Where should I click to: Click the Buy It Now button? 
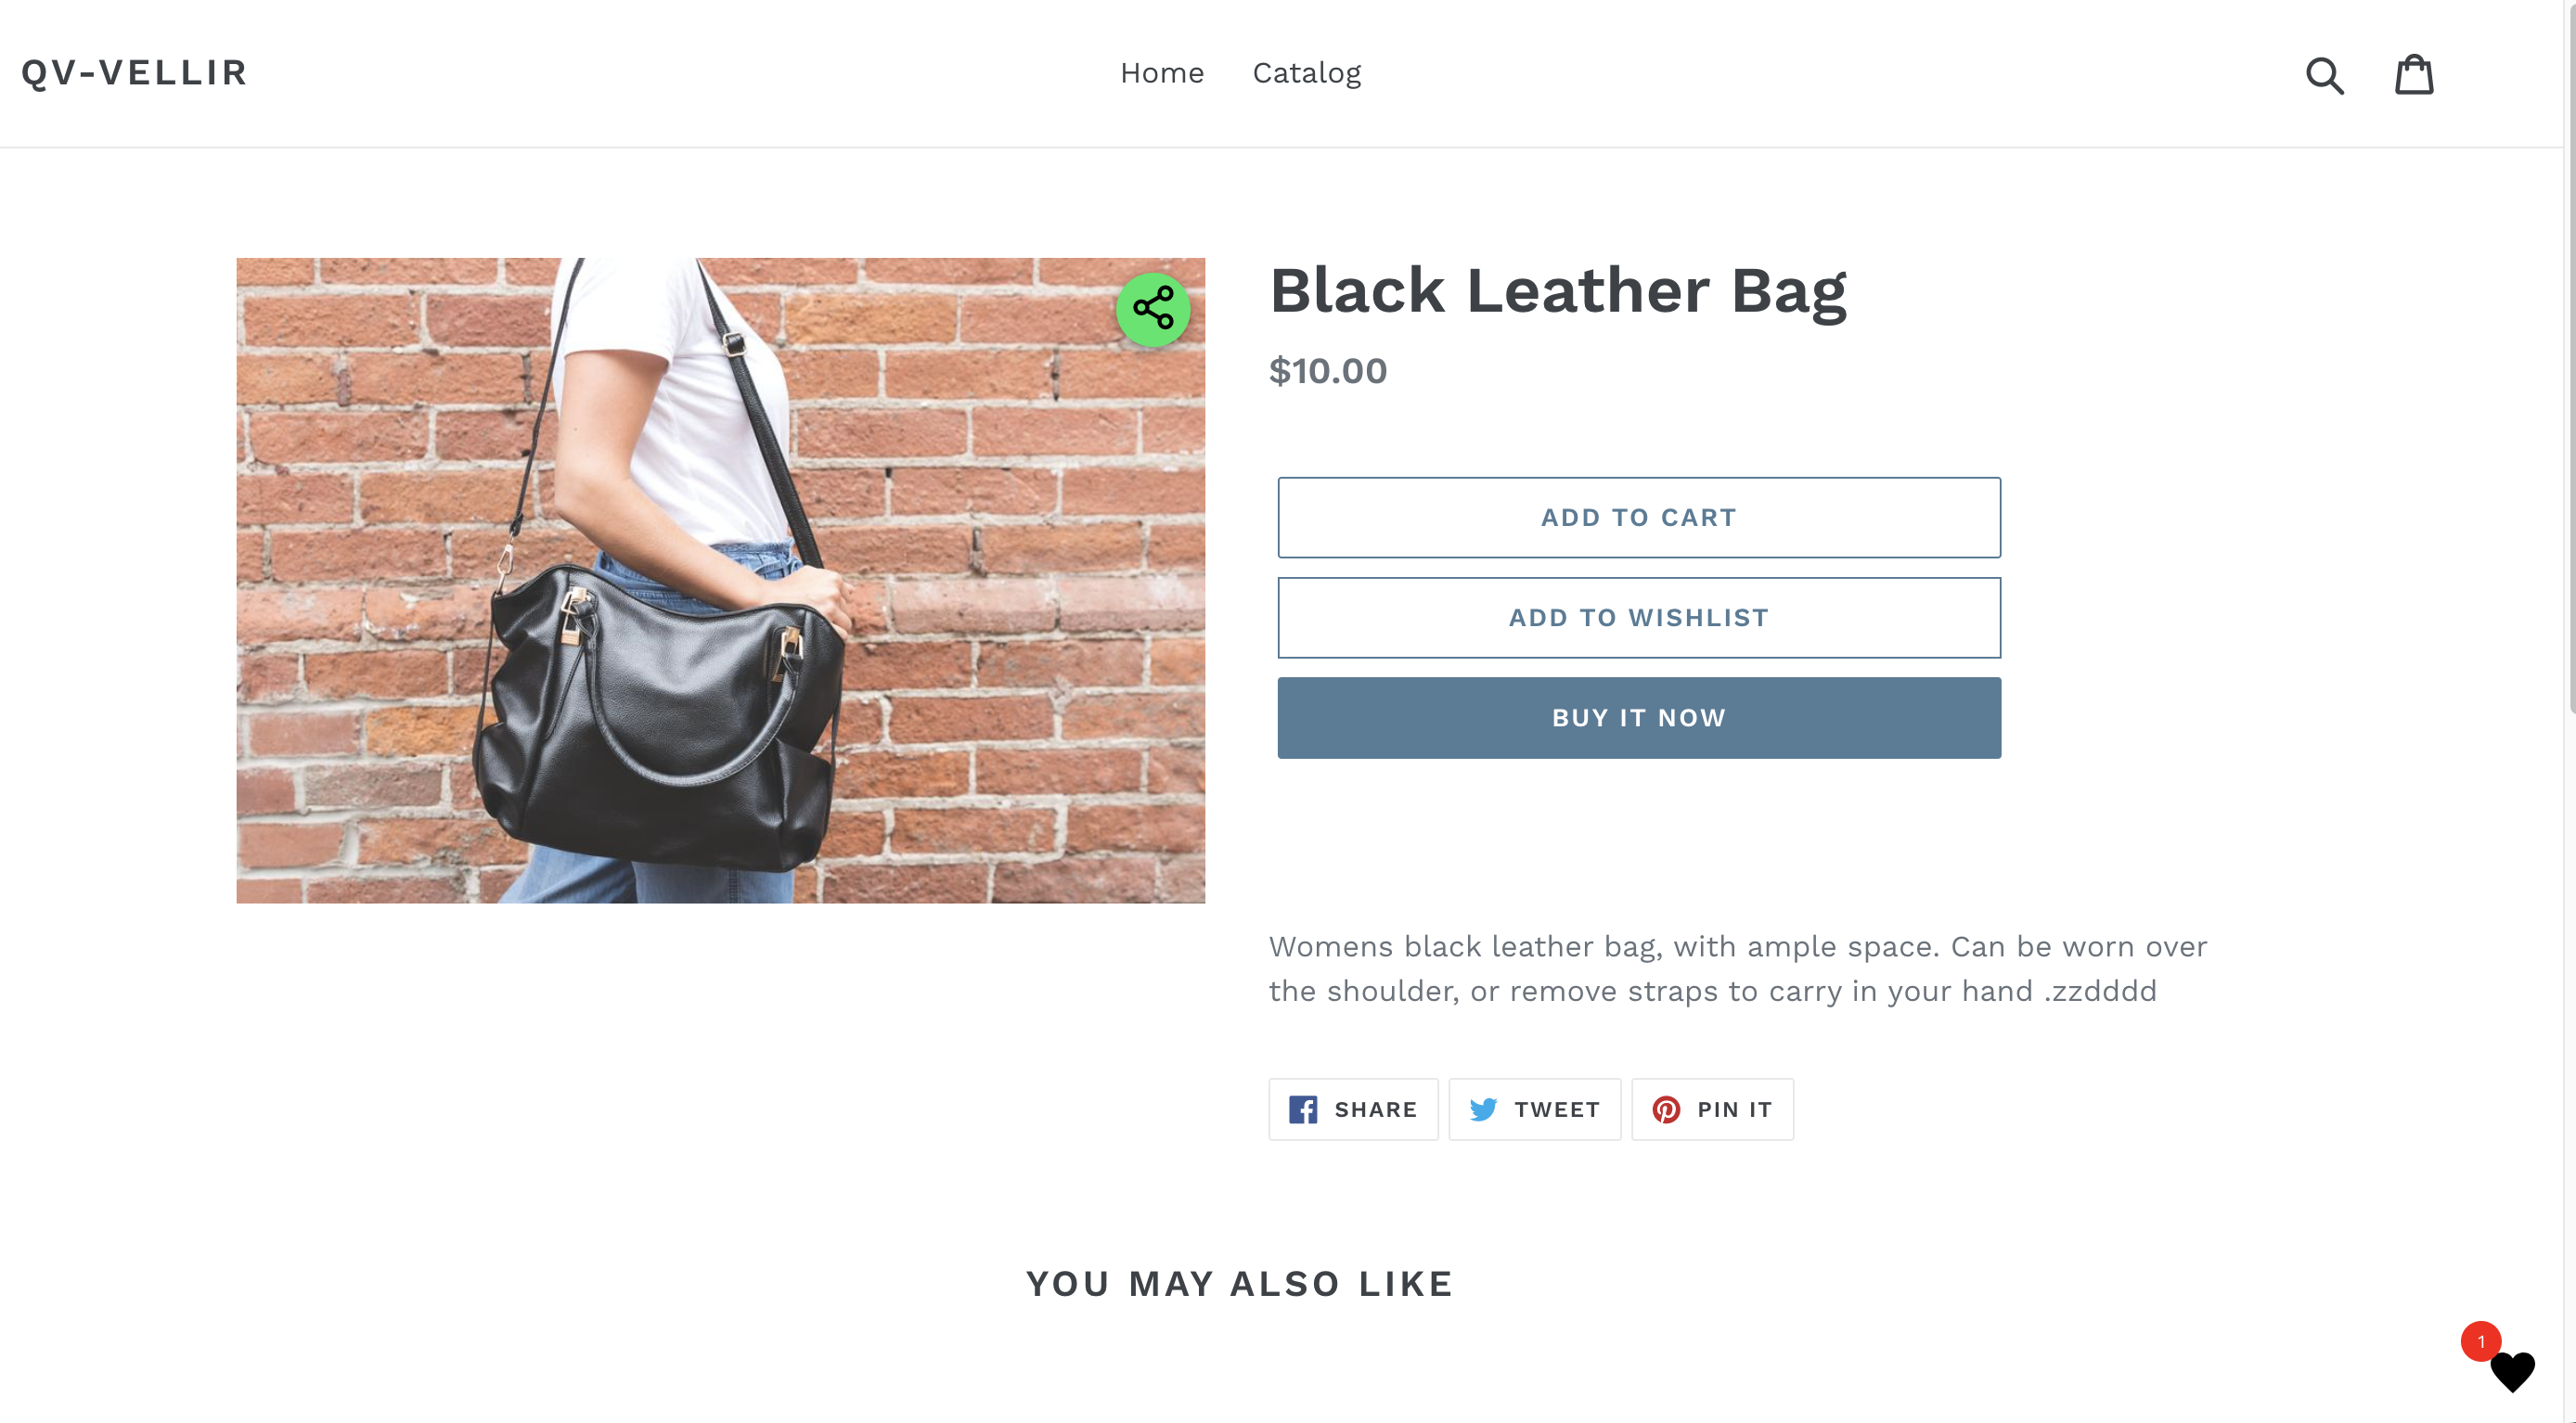(x=1638, y=717)
